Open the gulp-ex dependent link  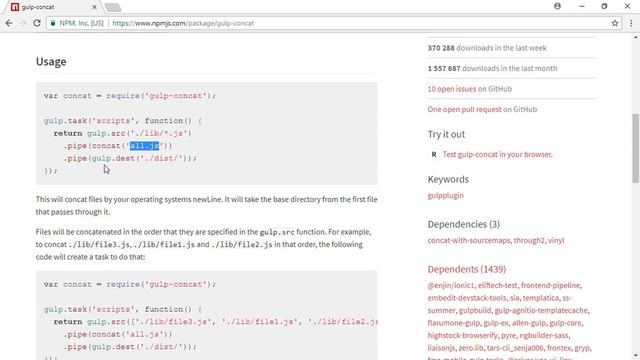pos(496,323)
